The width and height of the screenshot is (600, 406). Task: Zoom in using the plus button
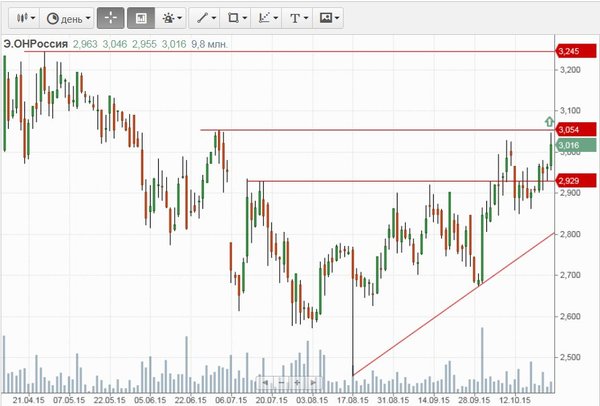tap(299, 382)
